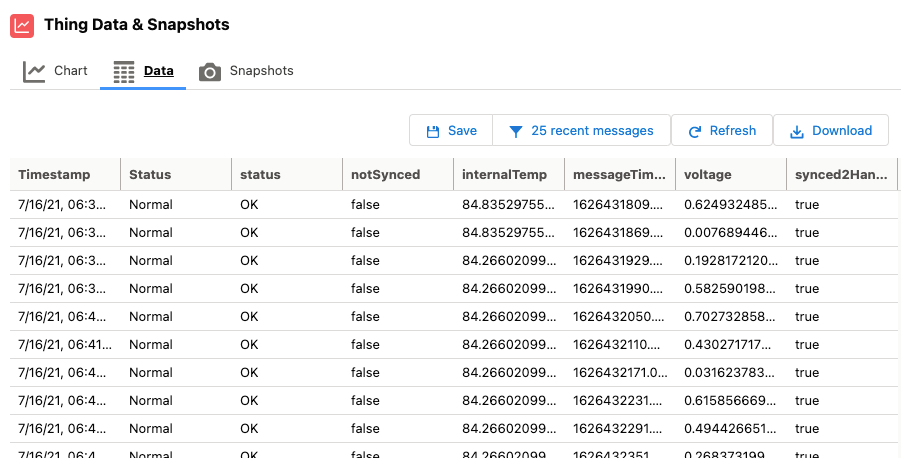This screenshot has height=475, width=912.
Task: Click Normal in the 1626432110 row
Action: (x=151, y=344)
